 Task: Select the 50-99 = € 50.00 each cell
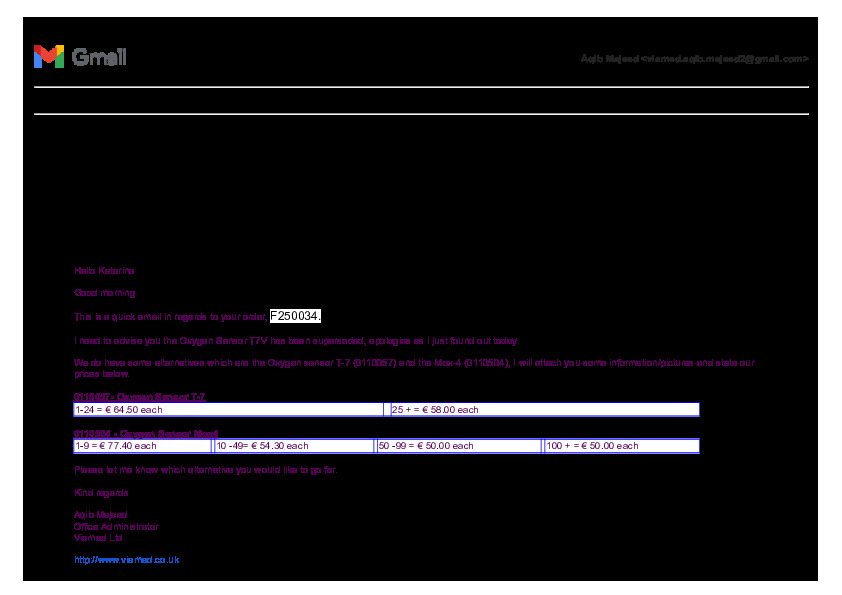458,446
